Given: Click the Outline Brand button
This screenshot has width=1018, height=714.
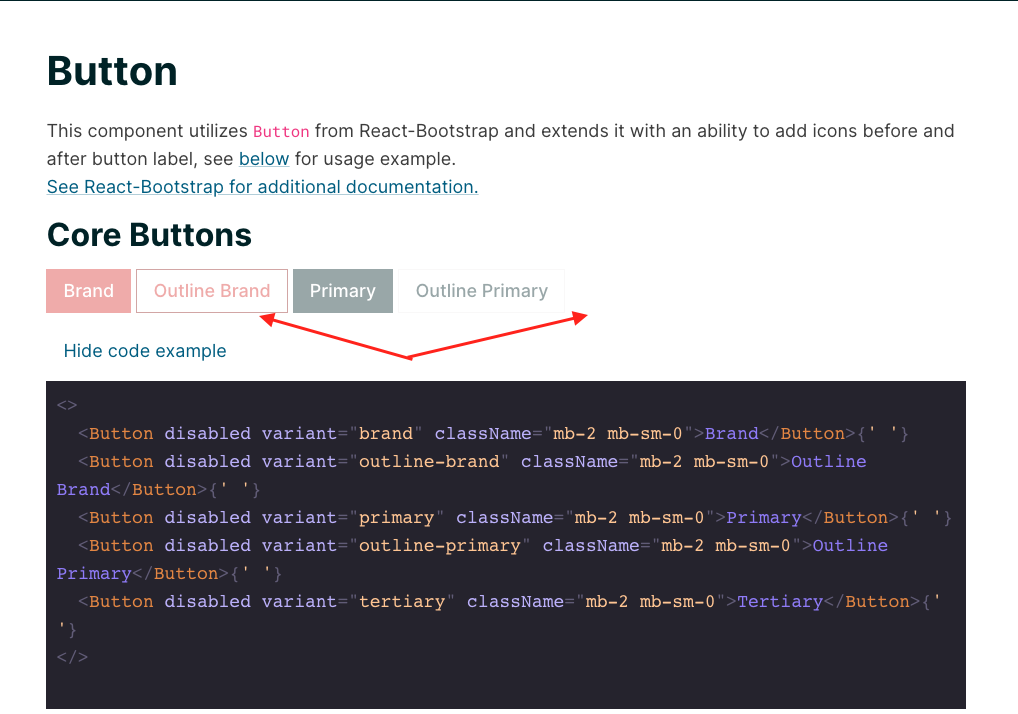Looking at the screenshot, I should tap(212, 291).
